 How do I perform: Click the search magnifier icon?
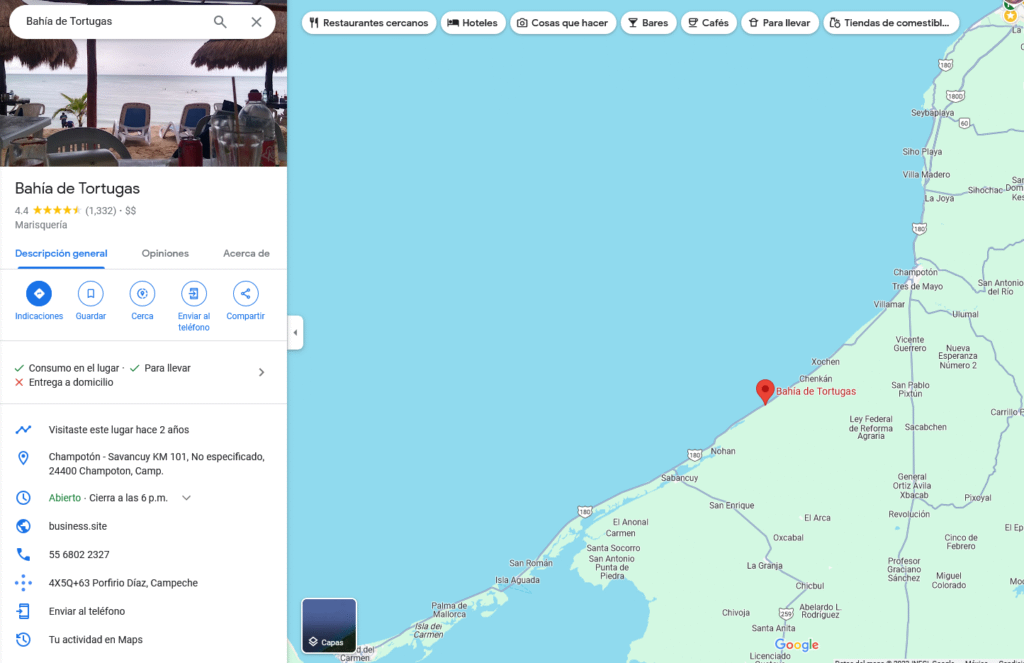point(220,22)
